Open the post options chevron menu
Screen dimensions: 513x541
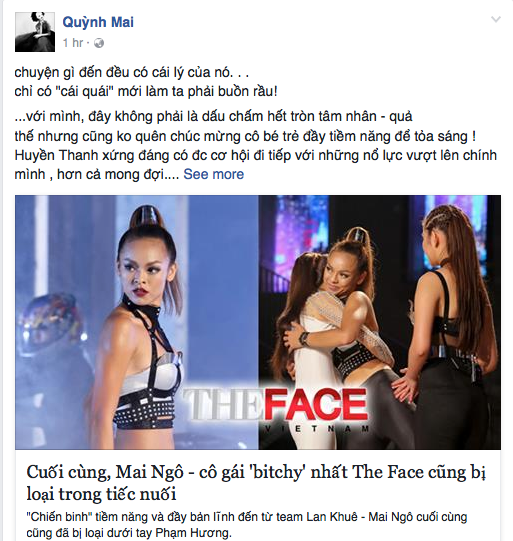496,20
